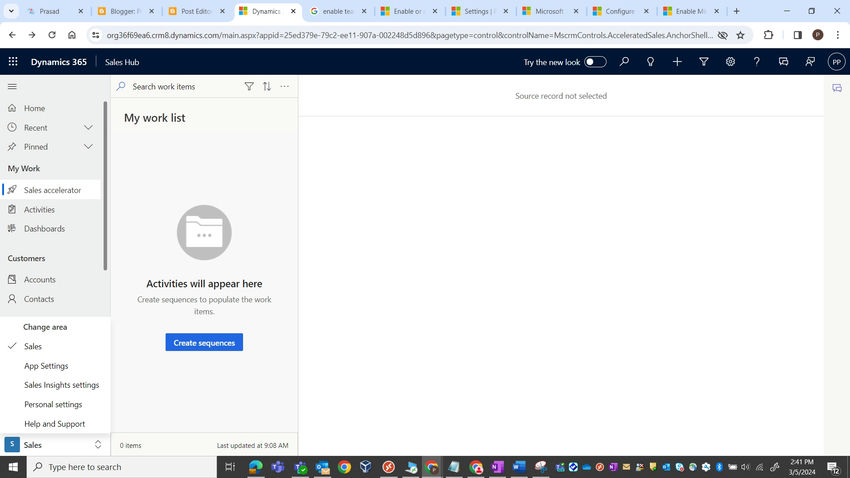The height and width of the screenshot is (478, 850).
Task: Filter work items with funnel icon
Action: (249, 86)
